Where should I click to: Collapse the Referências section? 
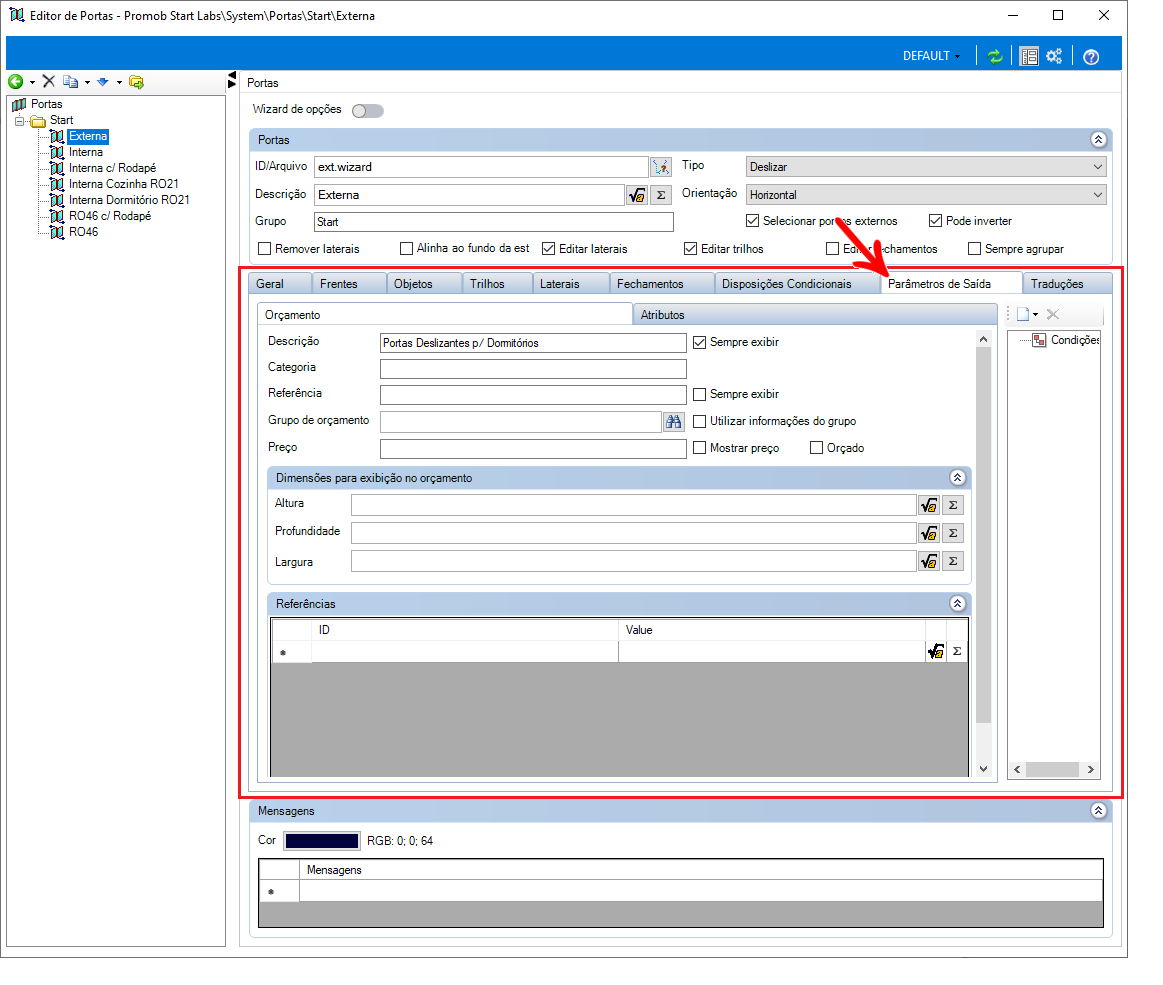pyautogui.click(x=958, y=604)
